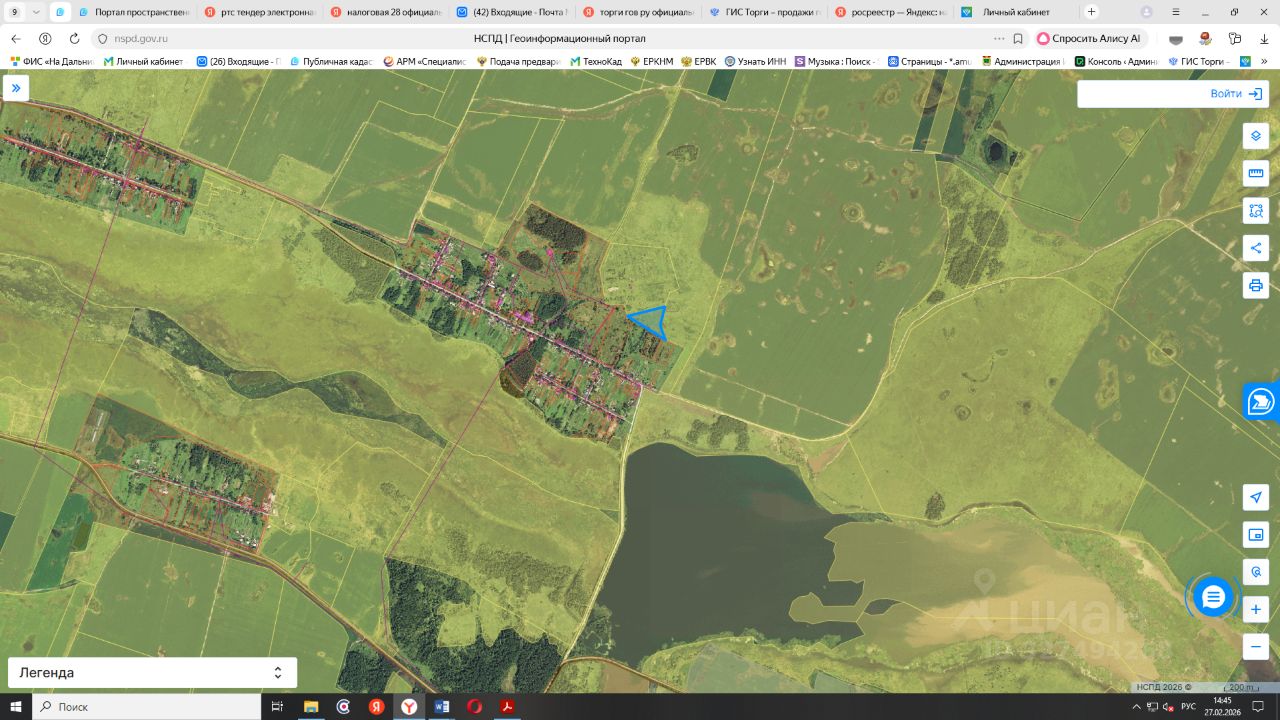Open the map search-by-location tool
This screenshot has width=1280, height=720.
click(1256, 572)
